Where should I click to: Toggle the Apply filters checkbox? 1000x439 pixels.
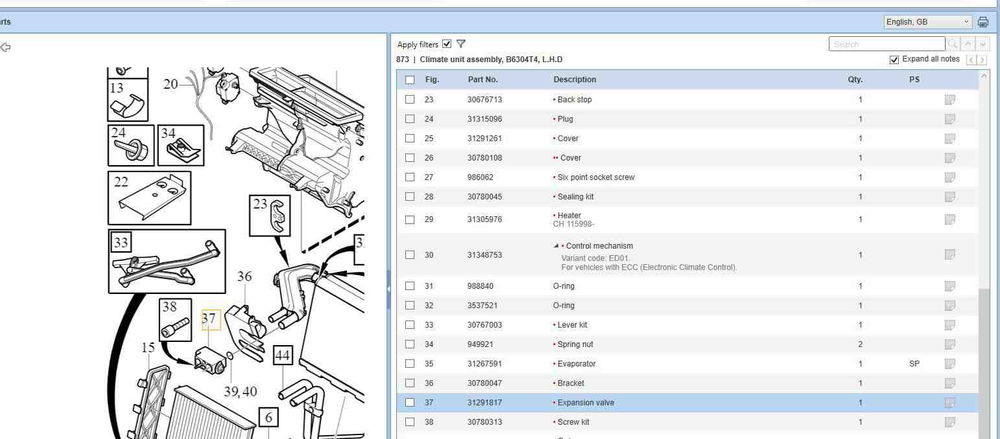(447, 44)
